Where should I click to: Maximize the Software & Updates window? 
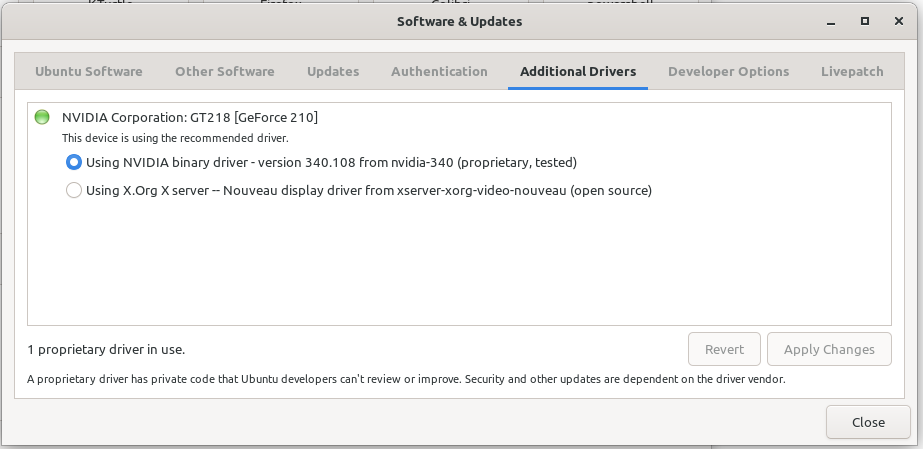865,20
